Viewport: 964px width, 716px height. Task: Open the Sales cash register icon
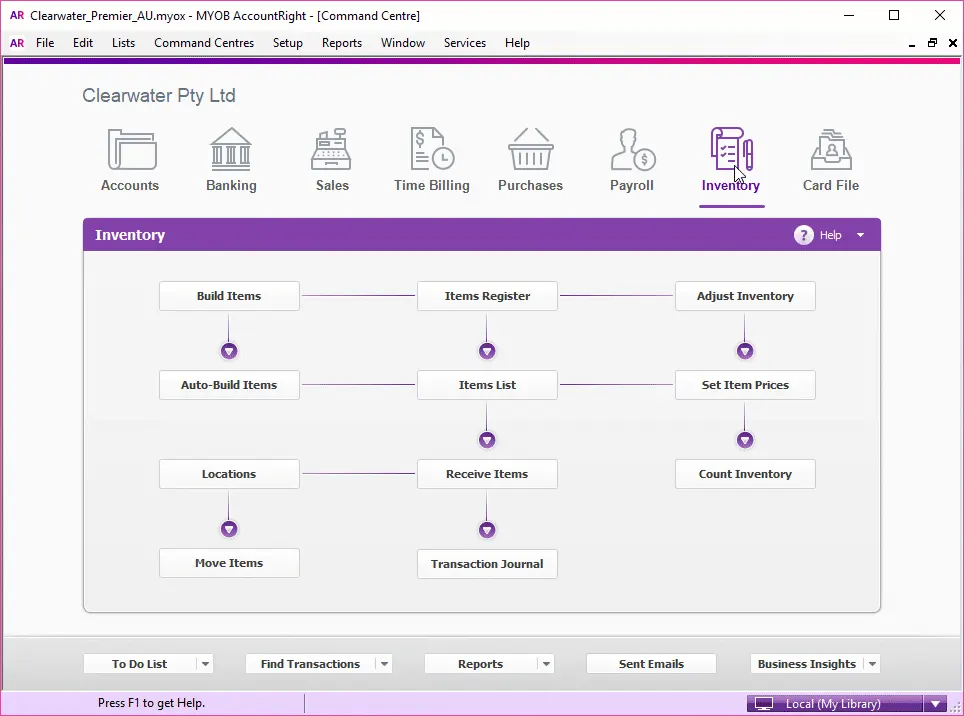click(331, 149)
